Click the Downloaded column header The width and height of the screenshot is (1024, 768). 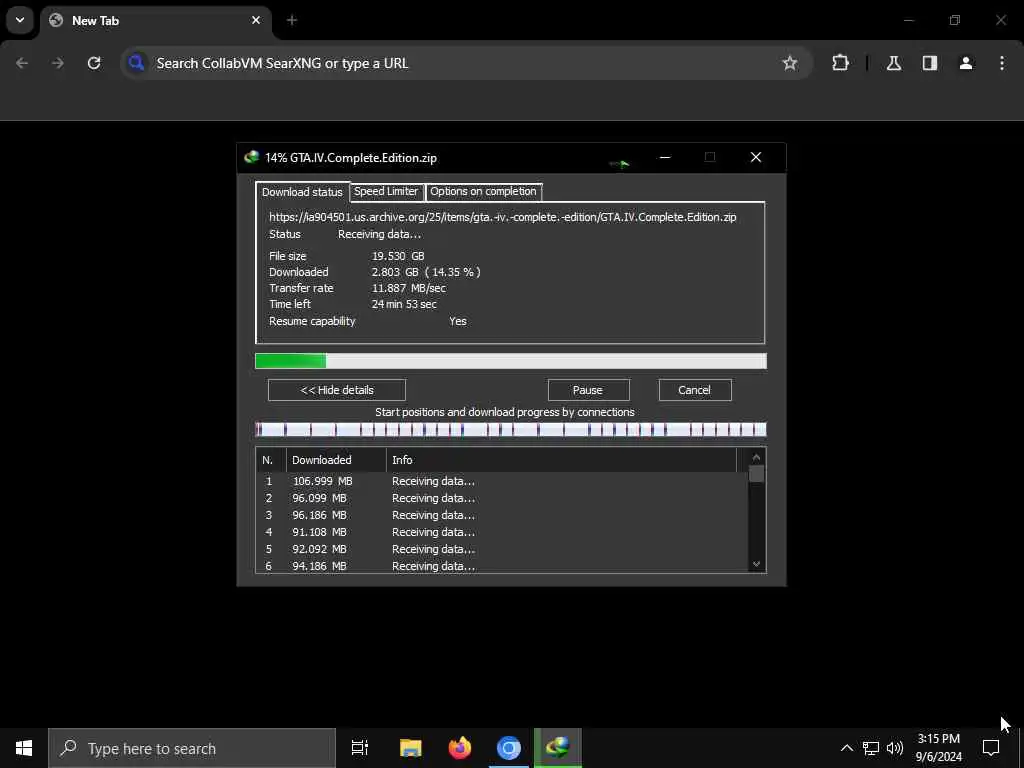pyautogui.click(x=336, y=460)
